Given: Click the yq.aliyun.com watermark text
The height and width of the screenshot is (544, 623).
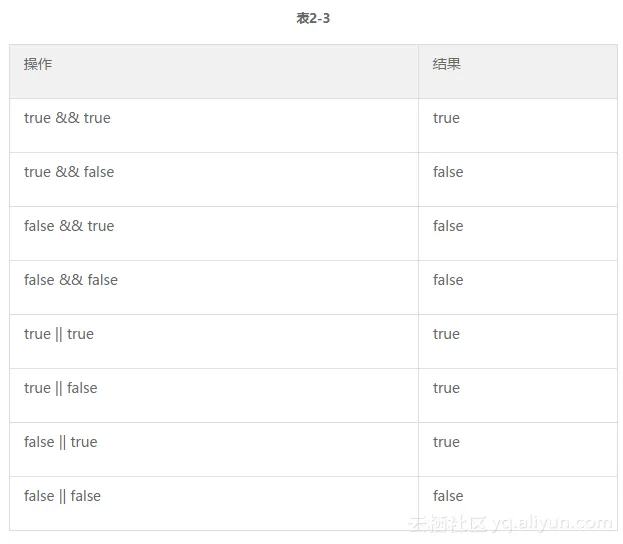Looking at the screenshot, I should click(x=552, y=523).
